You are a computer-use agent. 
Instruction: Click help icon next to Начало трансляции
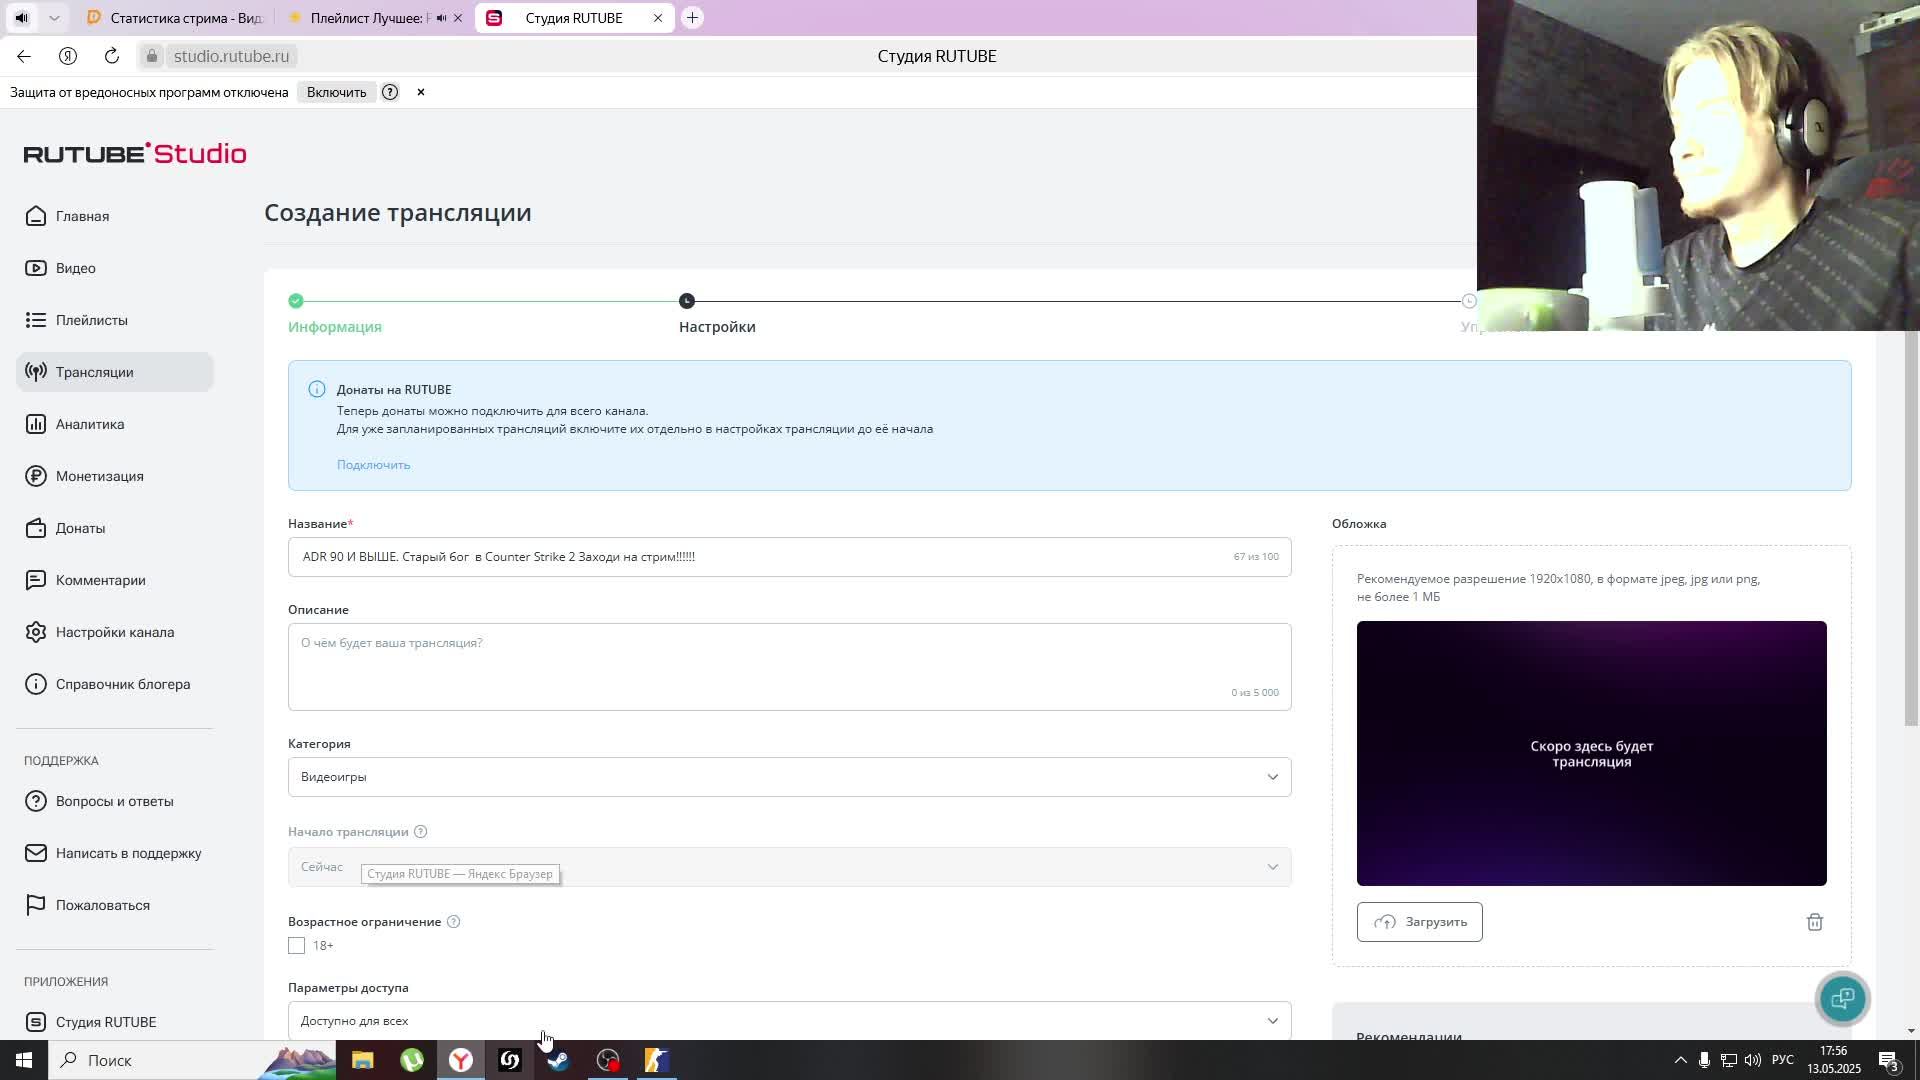[x=421, y=832]
